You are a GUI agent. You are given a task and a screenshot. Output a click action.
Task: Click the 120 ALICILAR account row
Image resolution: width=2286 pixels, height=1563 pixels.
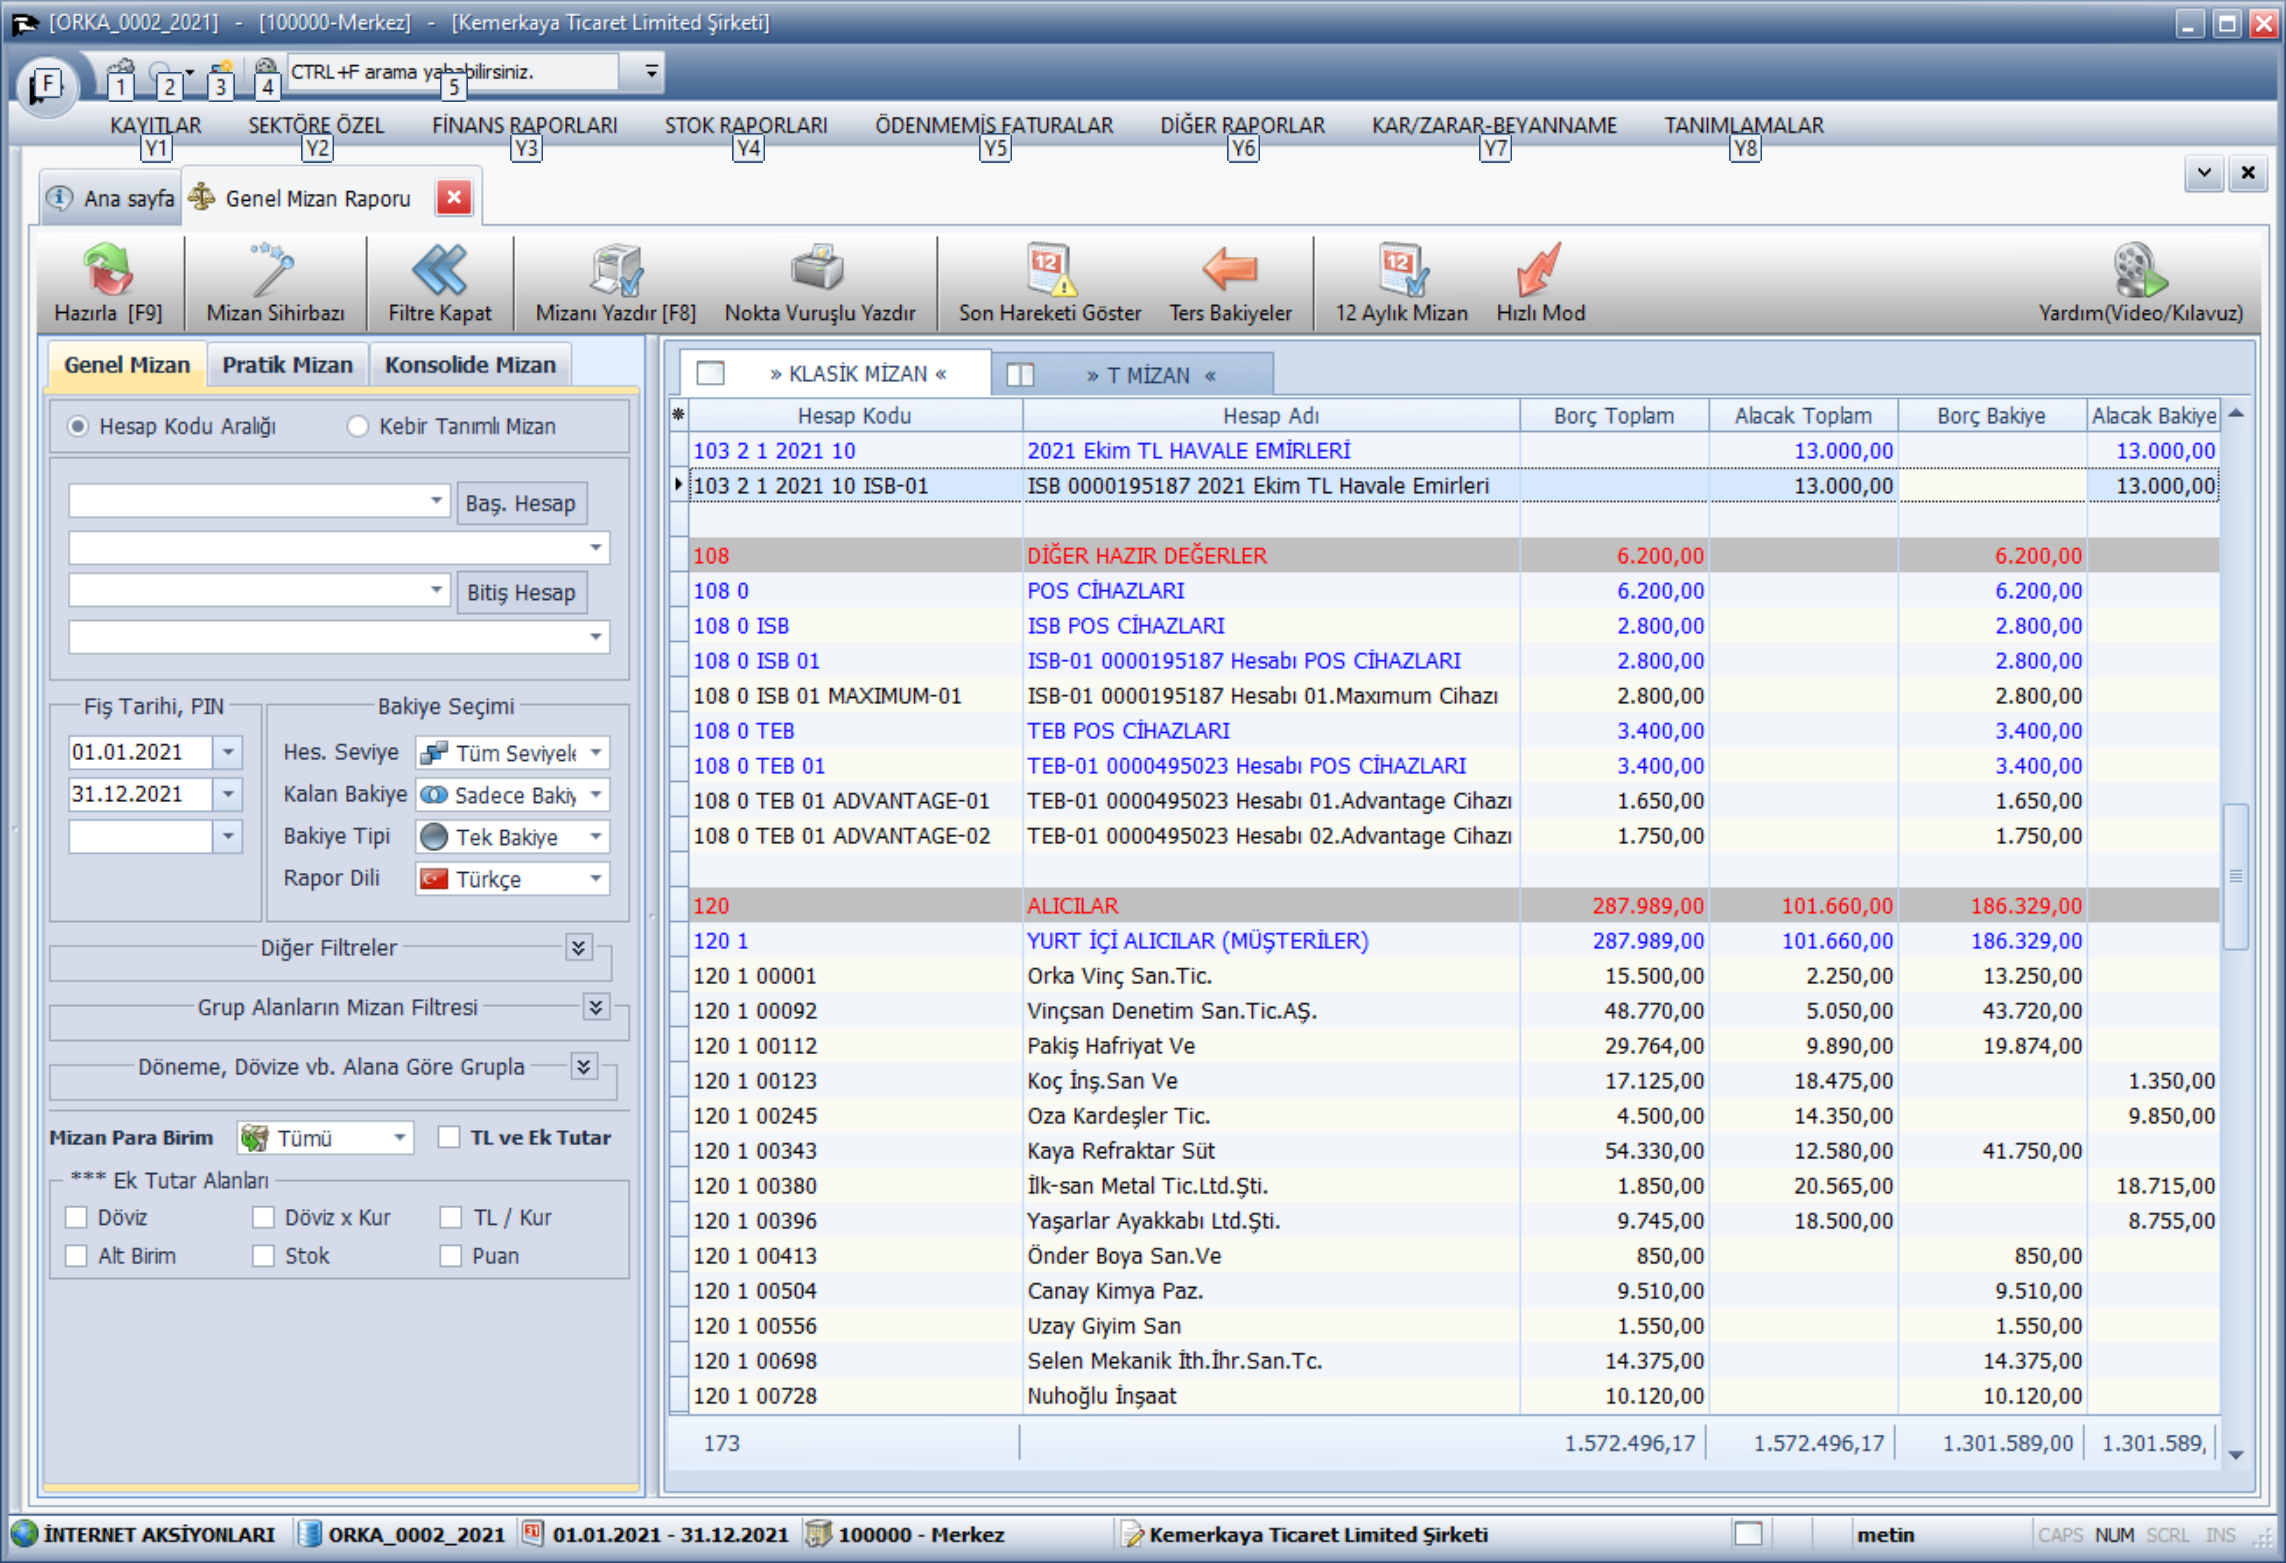click(1453, 905)
